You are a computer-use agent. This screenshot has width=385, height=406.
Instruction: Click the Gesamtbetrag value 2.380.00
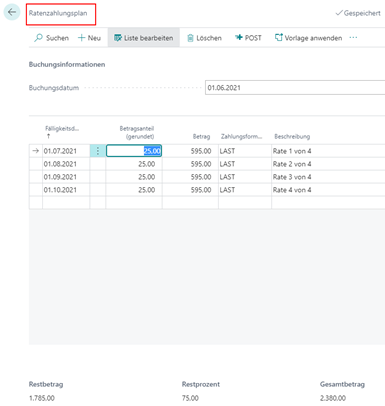click(x=333, y=398)
